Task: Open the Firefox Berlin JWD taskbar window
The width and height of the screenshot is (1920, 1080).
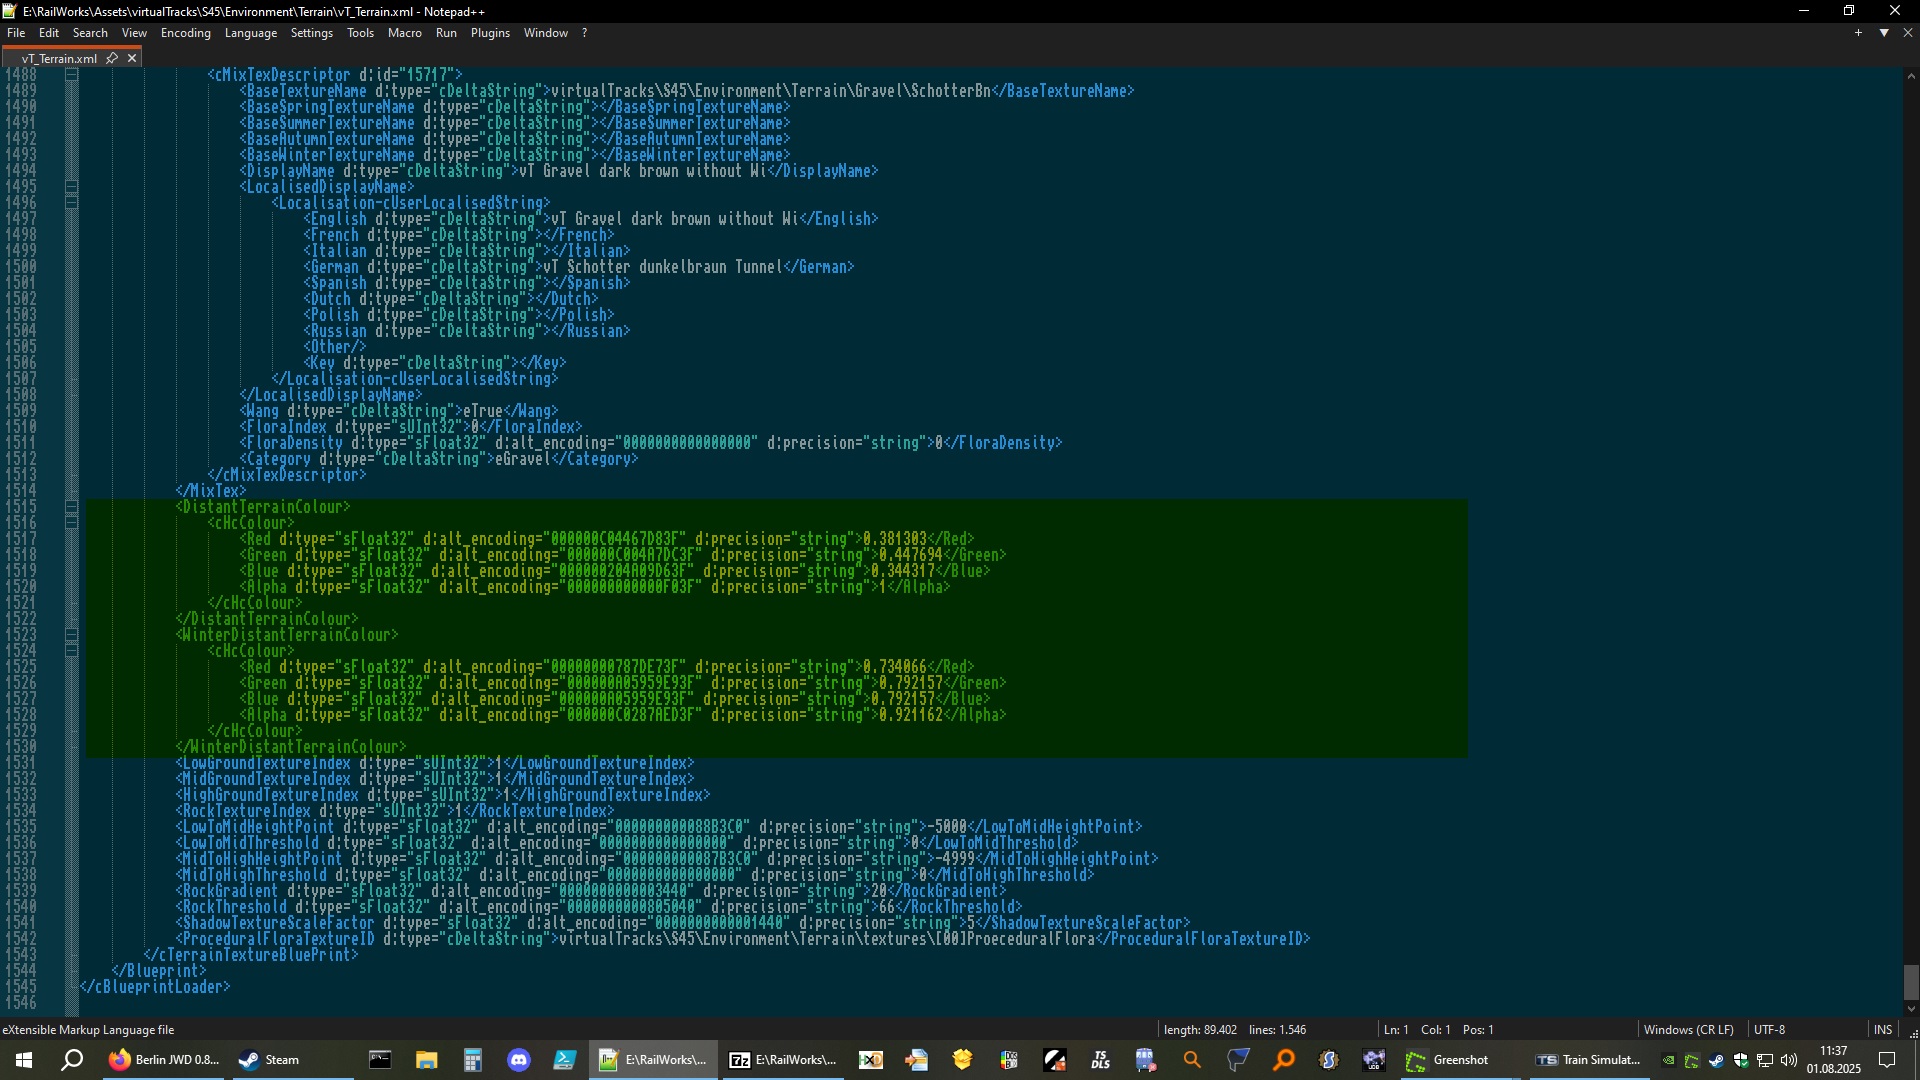Action: coord(163,1060)
